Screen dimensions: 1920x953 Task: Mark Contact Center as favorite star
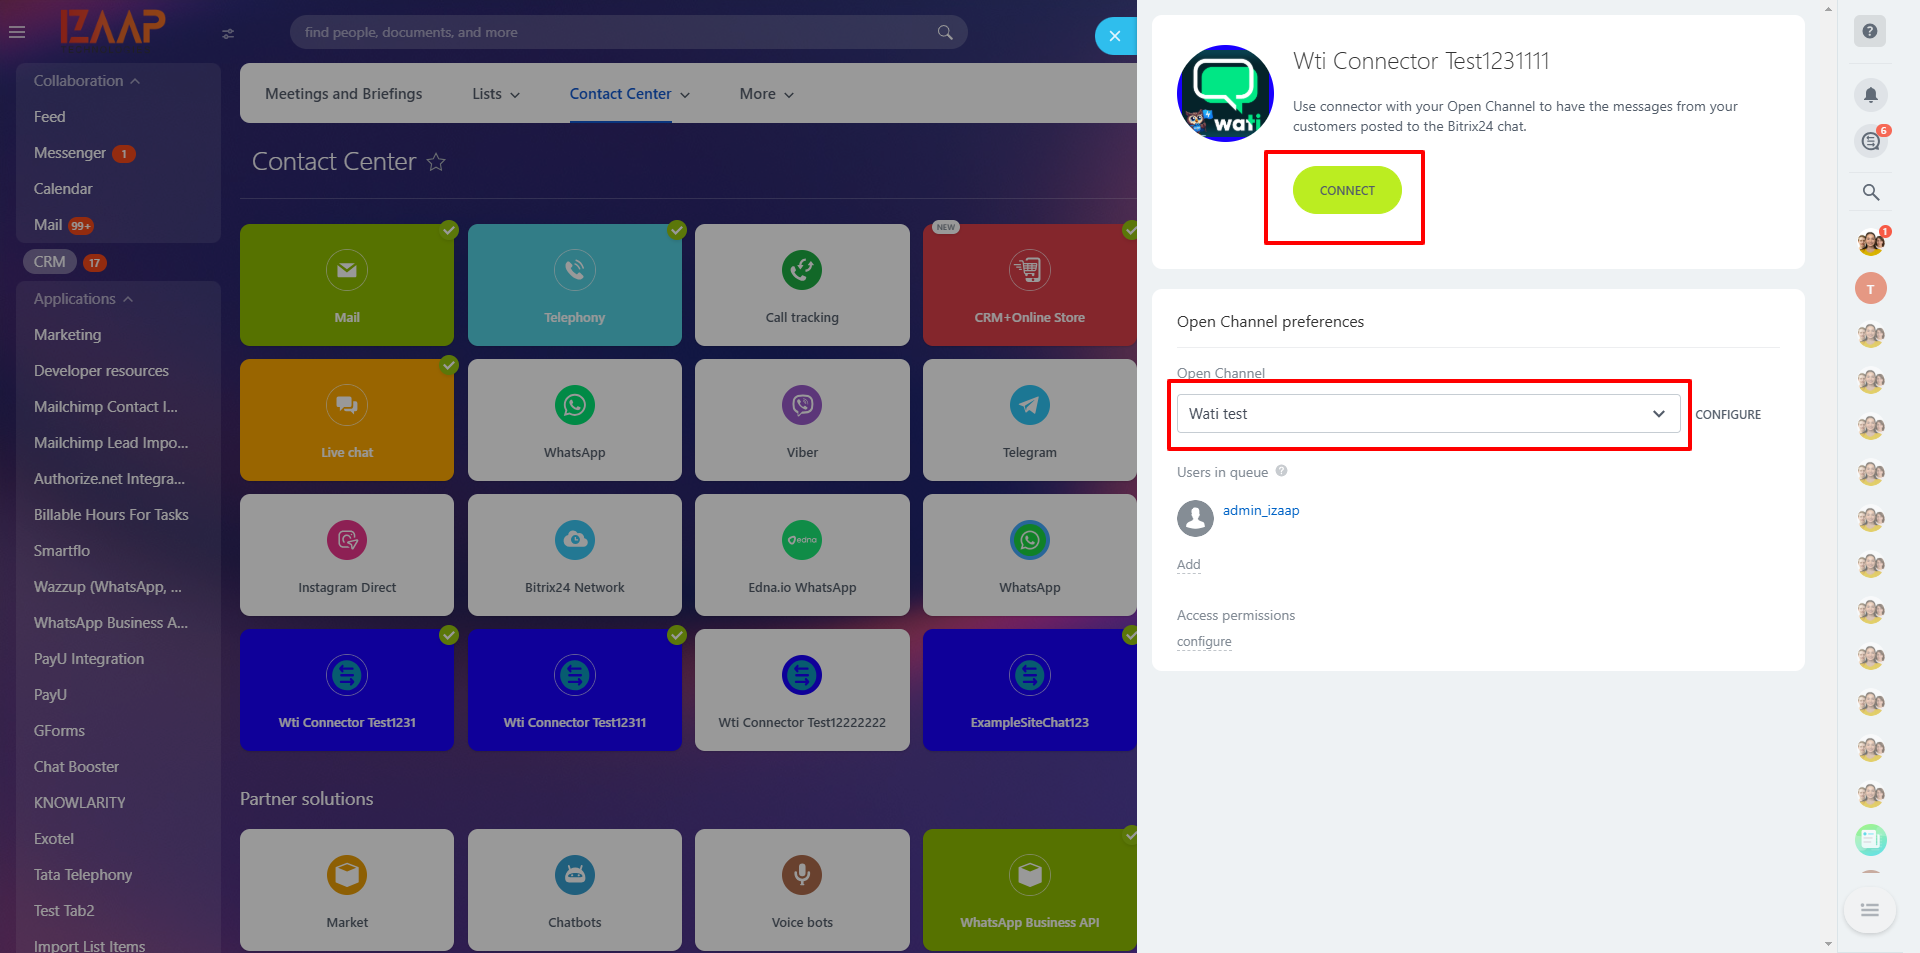[x=436, y=162]
